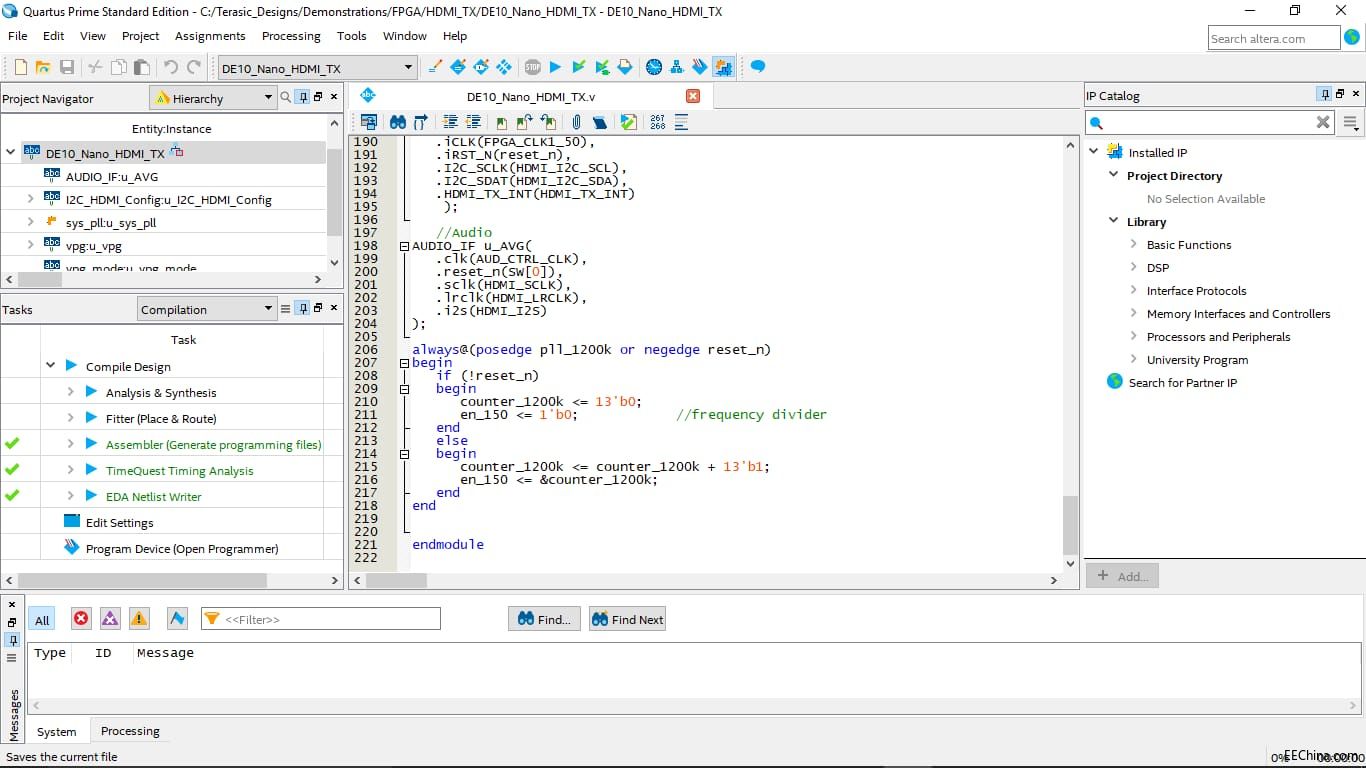Open Find using the binoculars editor icon
Viewport: 1366px width, 768px height.
[x=398, y=121]
